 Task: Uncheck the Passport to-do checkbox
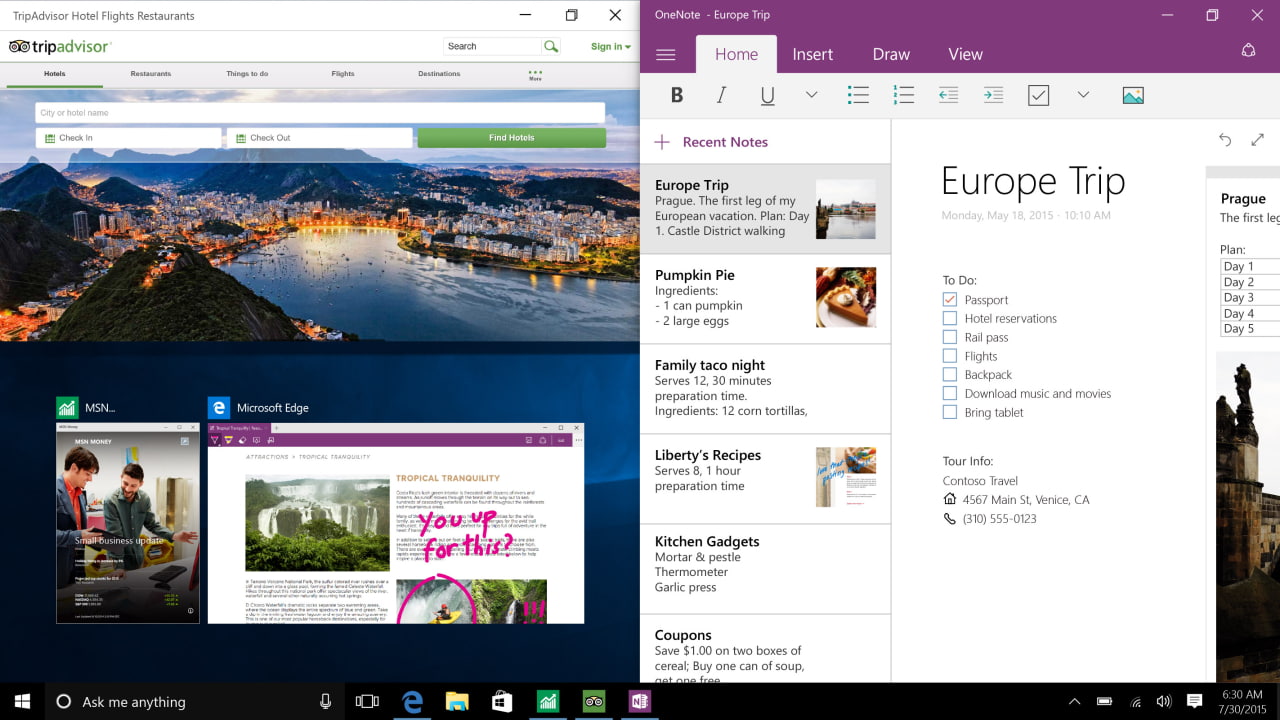[950, 300]
